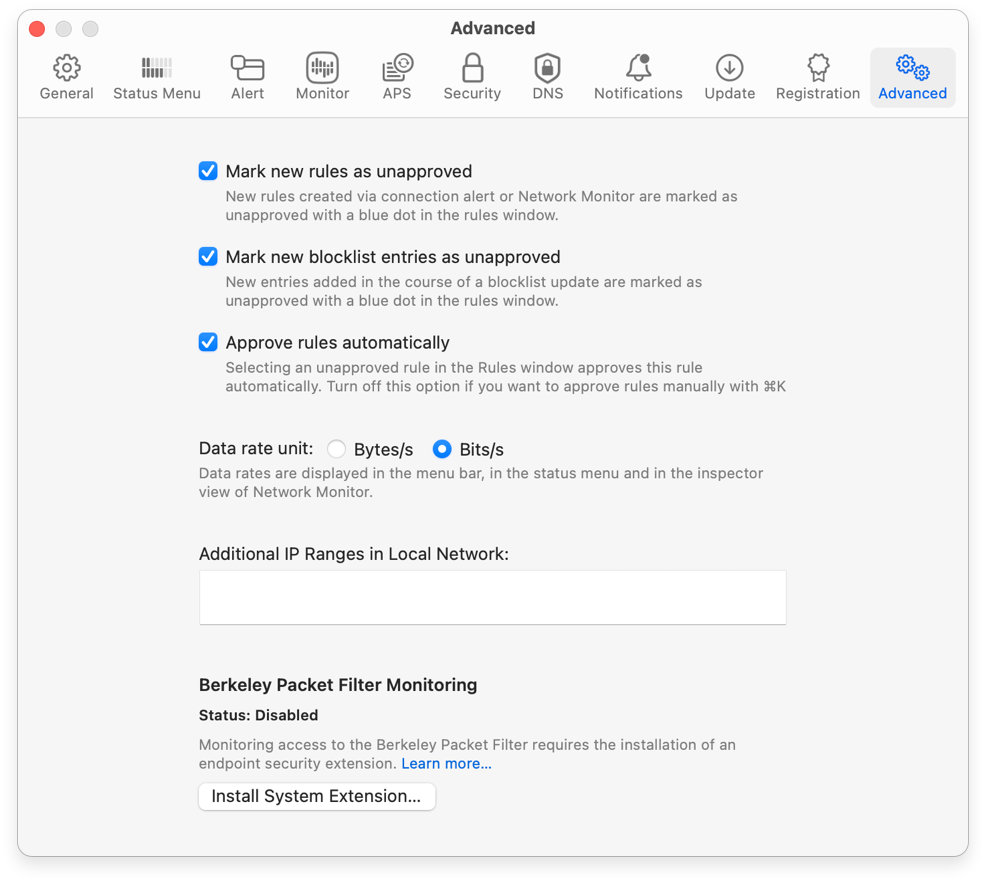Image resolution: width=986 pixels, height=882 pixels.
Task: Open the Learn more link
Action: (446, 763)
